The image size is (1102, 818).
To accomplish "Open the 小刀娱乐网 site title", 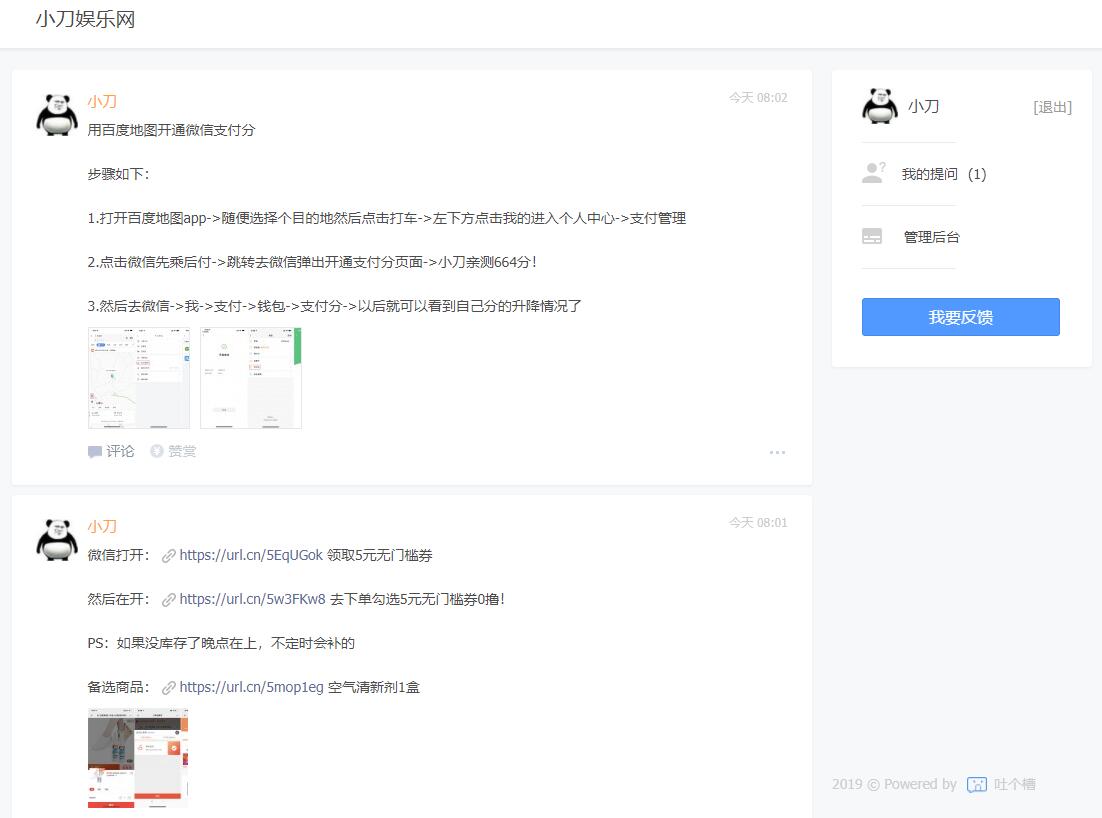I will [x=85, y=19].
